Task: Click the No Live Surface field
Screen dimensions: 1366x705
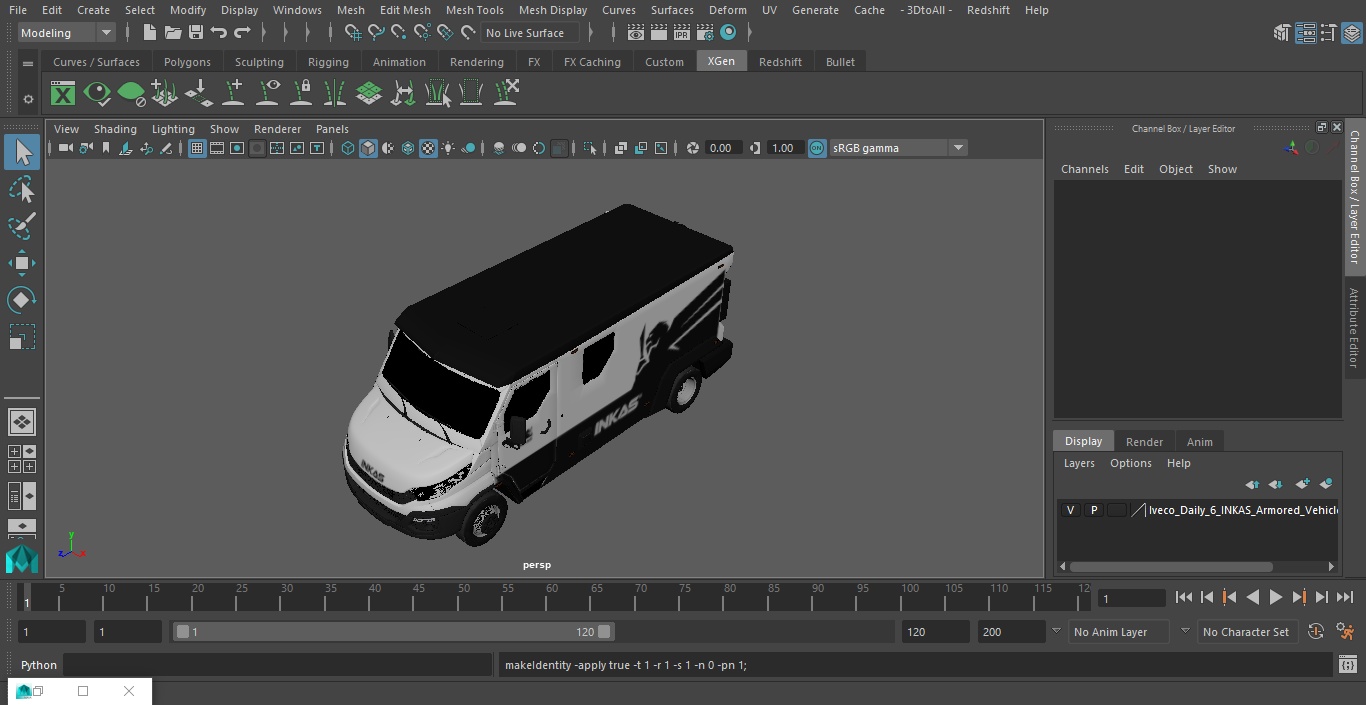Action: click(529, 33)
